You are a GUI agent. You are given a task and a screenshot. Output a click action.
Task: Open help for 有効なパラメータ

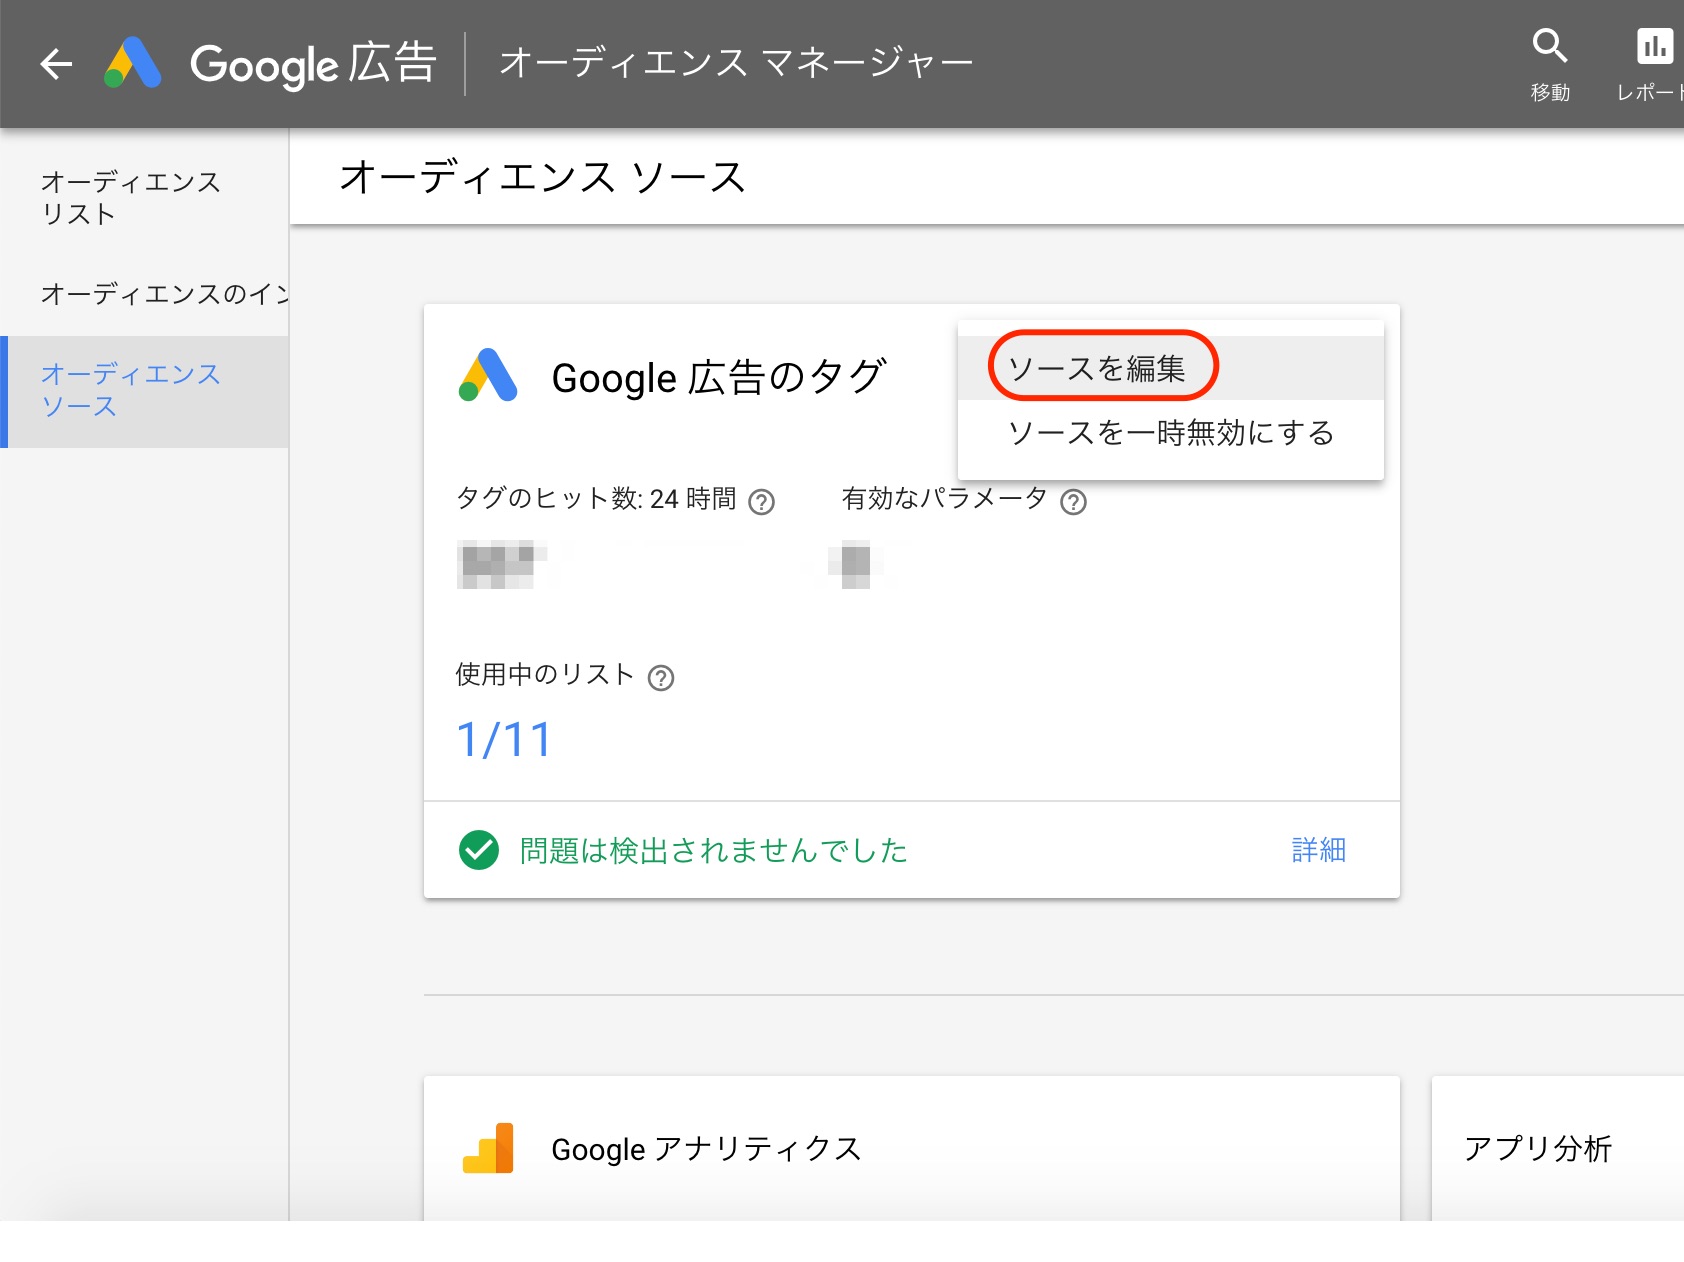click(x=1074, y=501)
